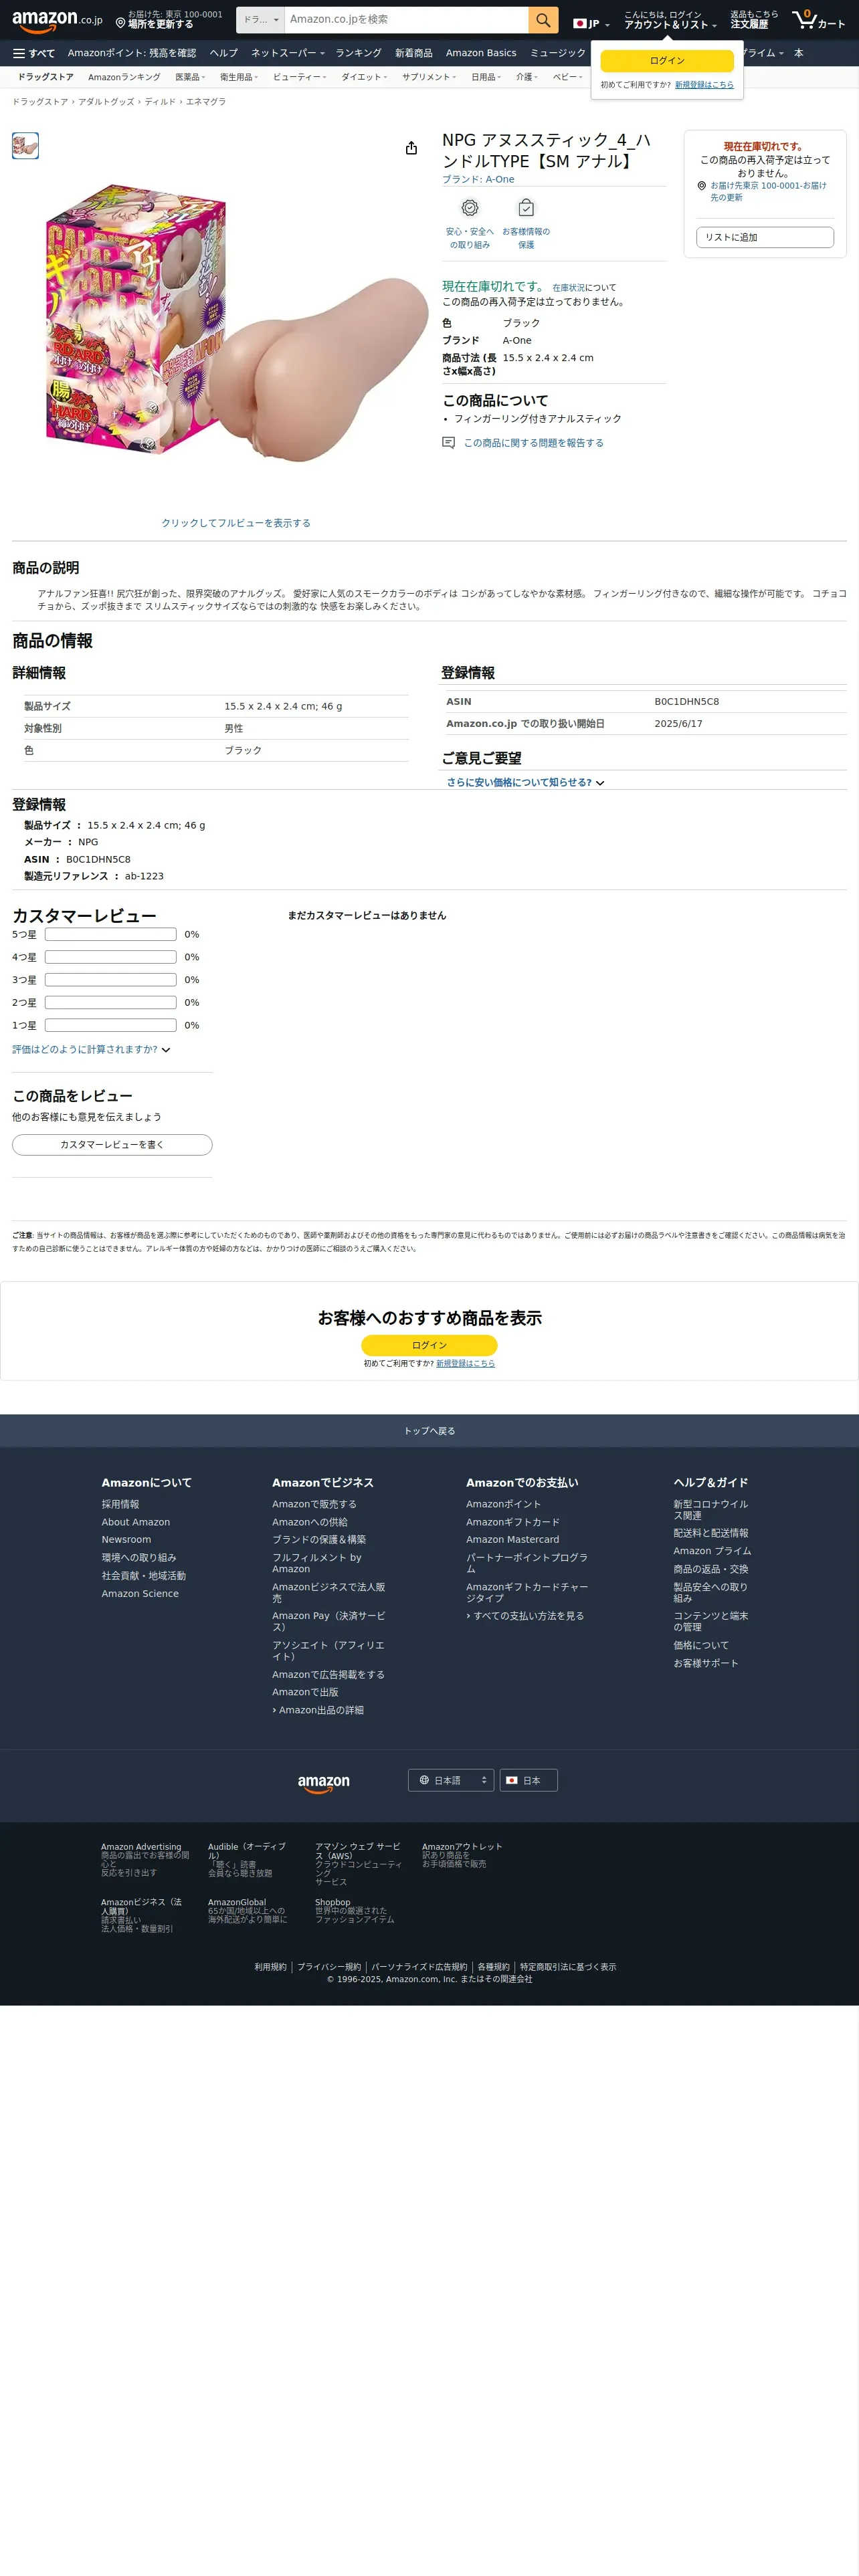Click the Amazon footer logo
This screenshot has height=2576, width=859.
tap(324, 1784)
